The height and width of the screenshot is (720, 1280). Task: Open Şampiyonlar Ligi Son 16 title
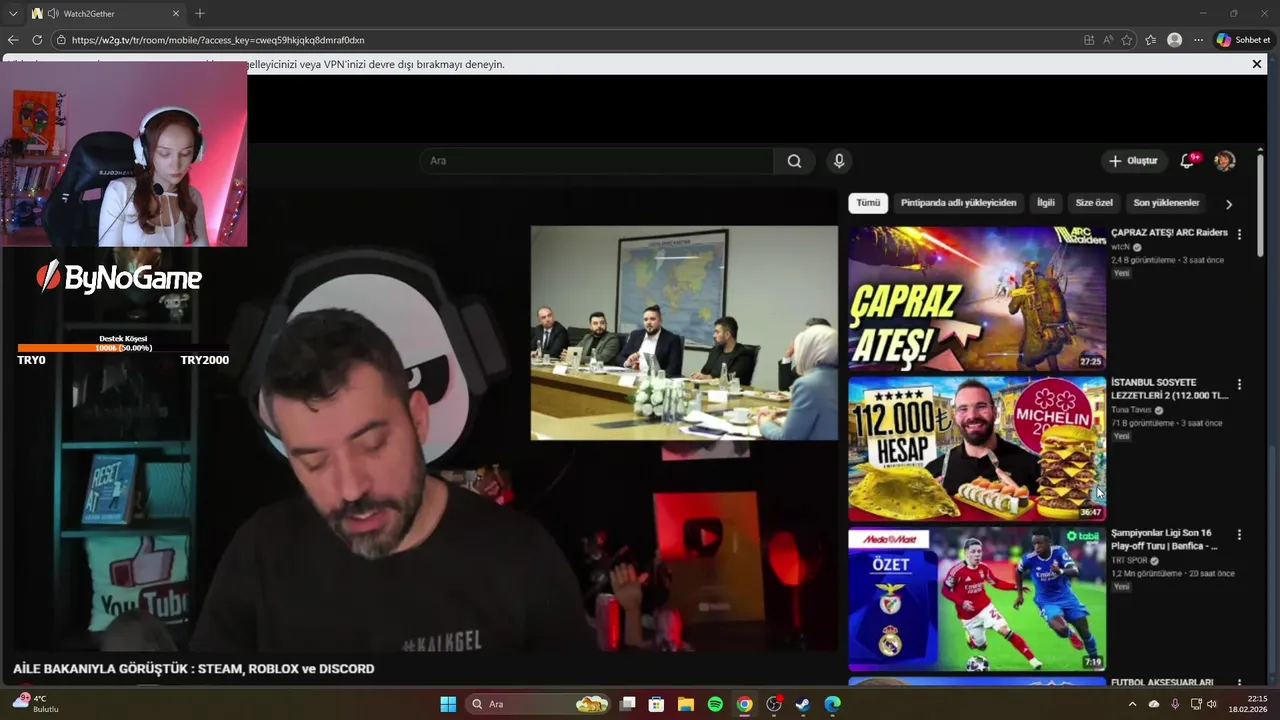[1165, 540]
